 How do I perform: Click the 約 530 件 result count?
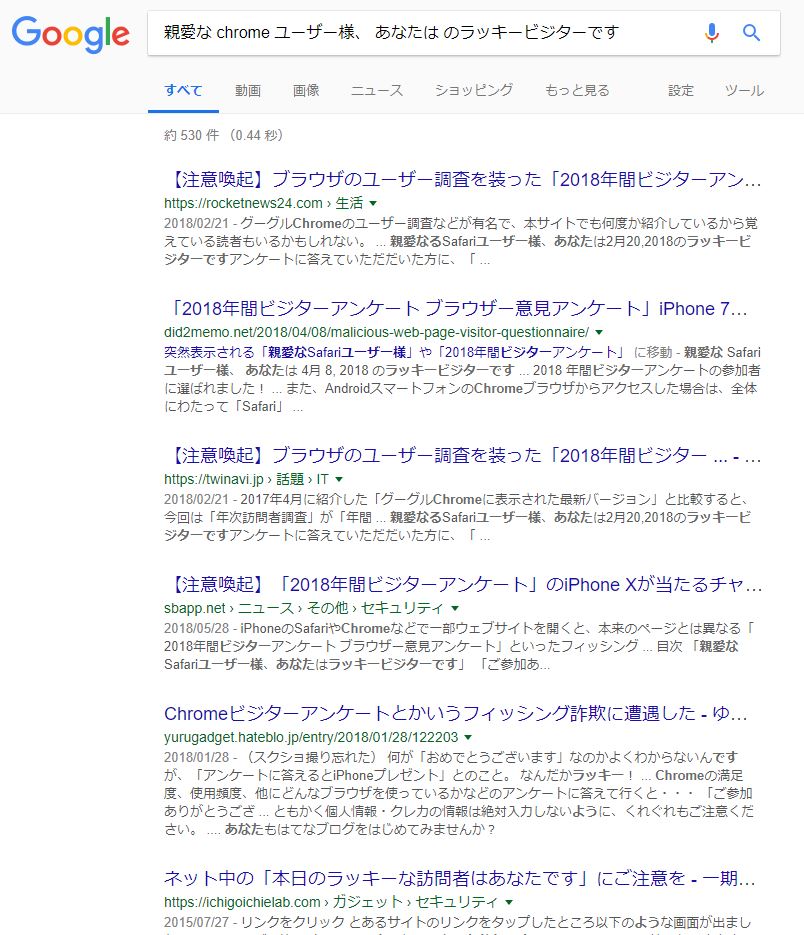click(x=223, y=135)
